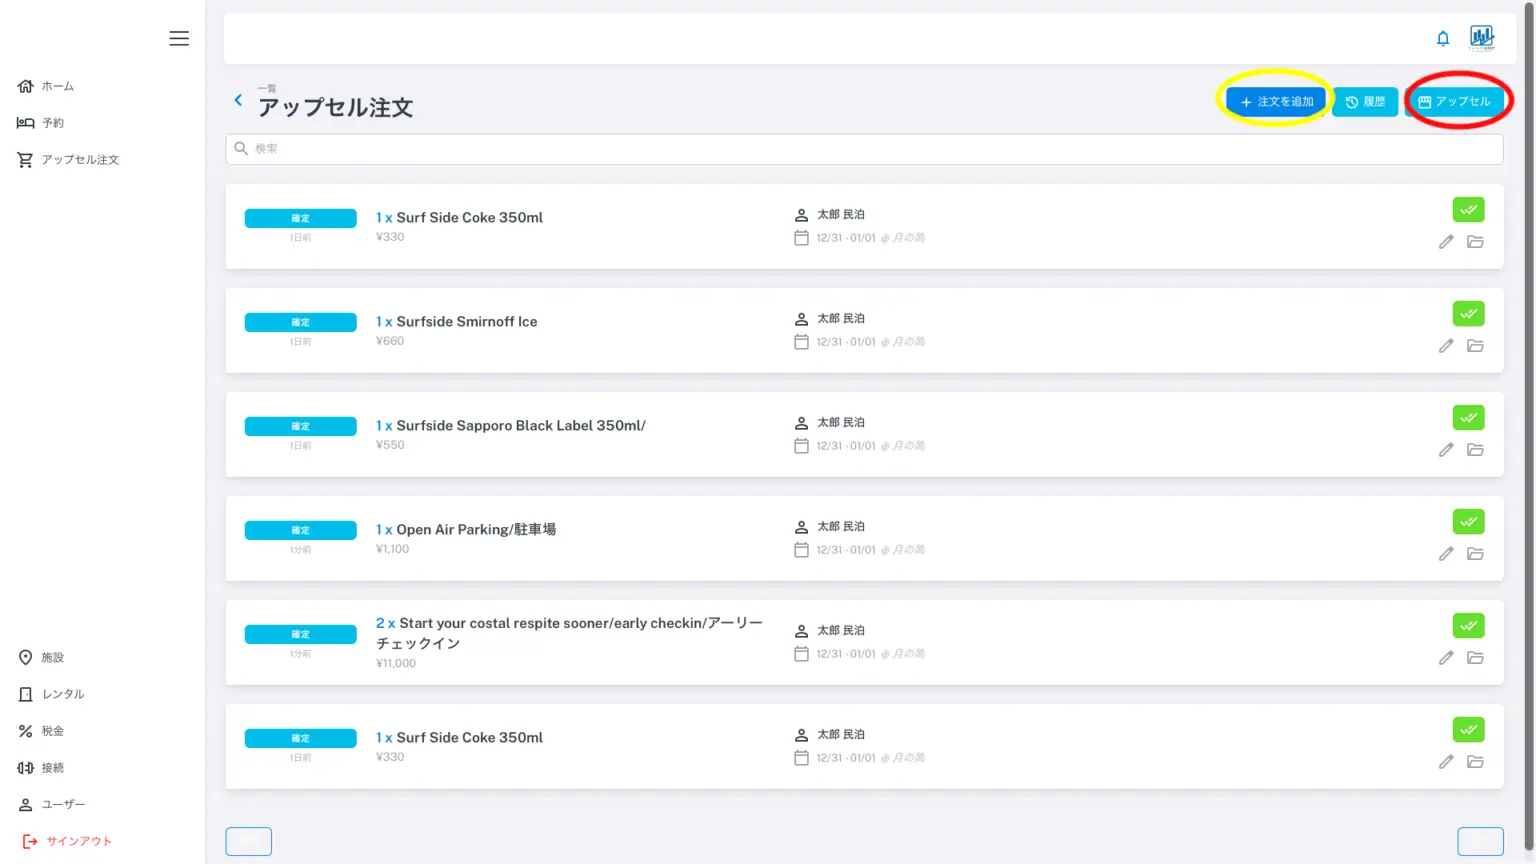1536x864 pixels.
Task: Click the アップセル button at top right
Action: click(1455, 102)
